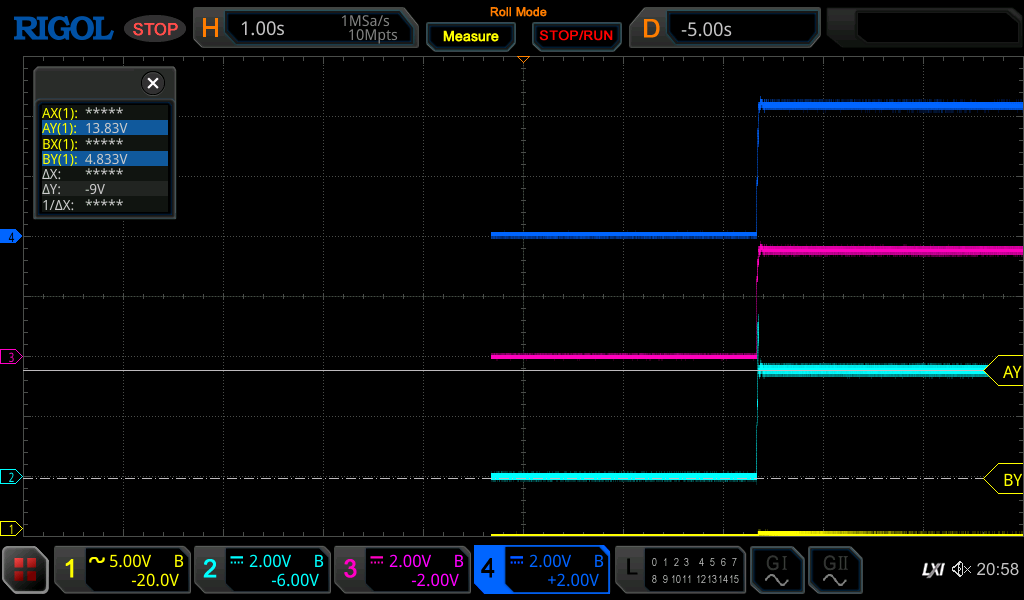Image resolution: width=1024 pixels, height=600 pixels.
Task: Tap the LXI network status icon
Action: pyautogui.click(x=933, y=570)
